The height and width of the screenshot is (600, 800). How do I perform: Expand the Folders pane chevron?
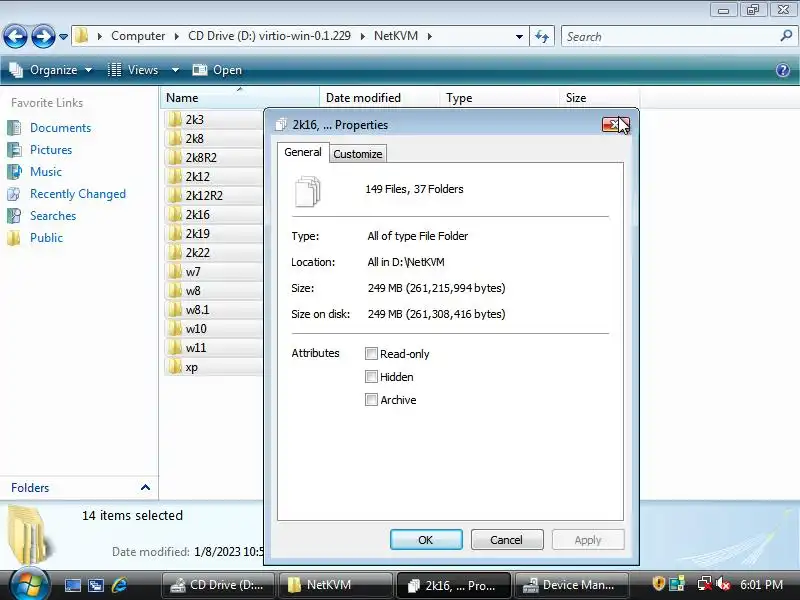(x=145, y=487)
